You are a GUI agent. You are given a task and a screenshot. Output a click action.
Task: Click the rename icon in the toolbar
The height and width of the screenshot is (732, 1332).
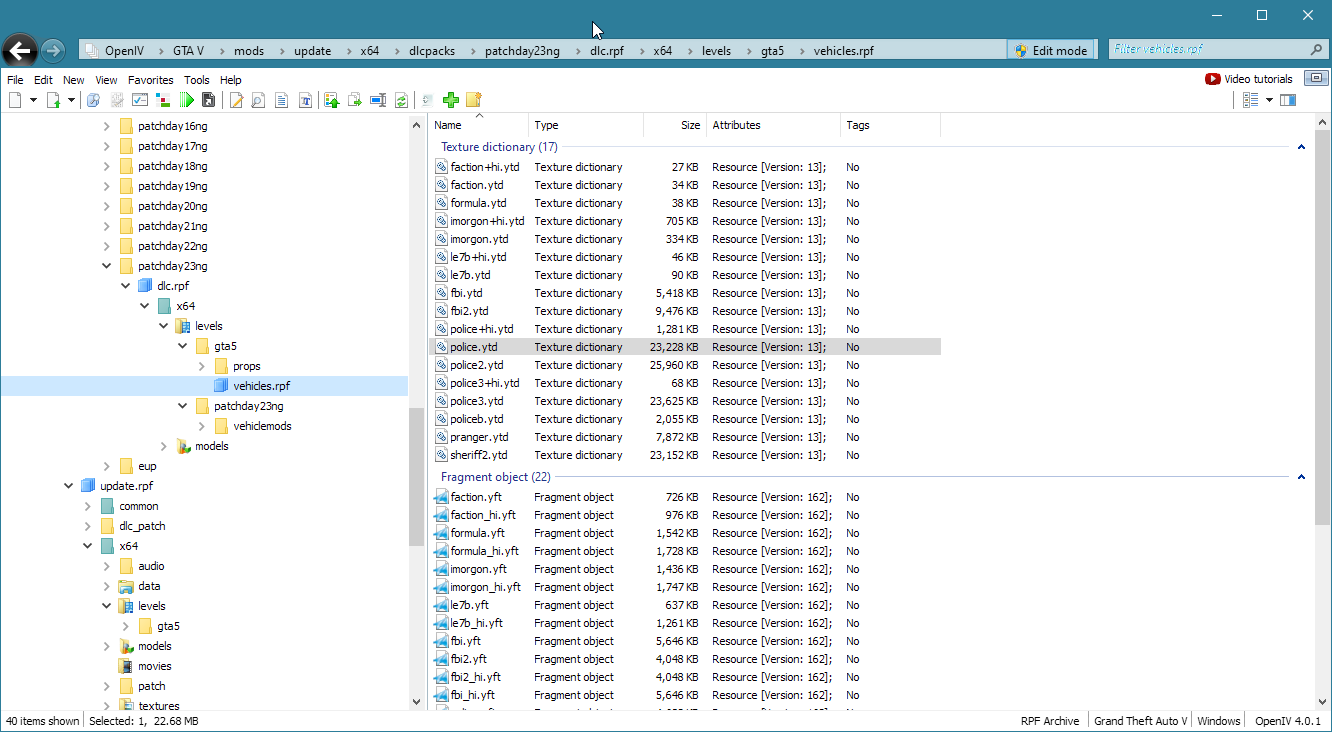[x=378, y=100]
